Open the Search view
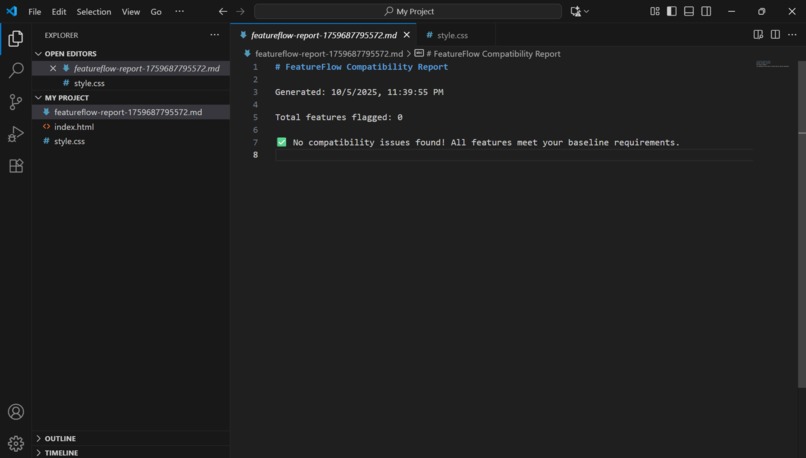This screenshot has width=806, height=458. click(x=15, y=70)
